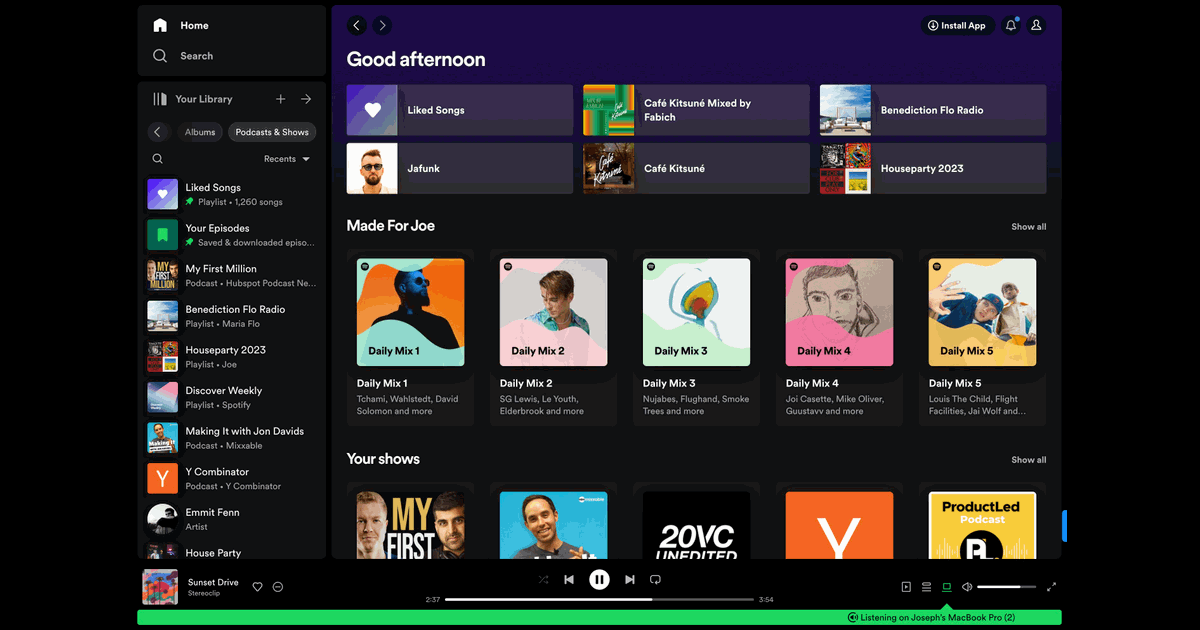Open the Daily Mix 5 card
Image resolution: width=1200 pixels, height=630 pixels.
coord(982,338)
